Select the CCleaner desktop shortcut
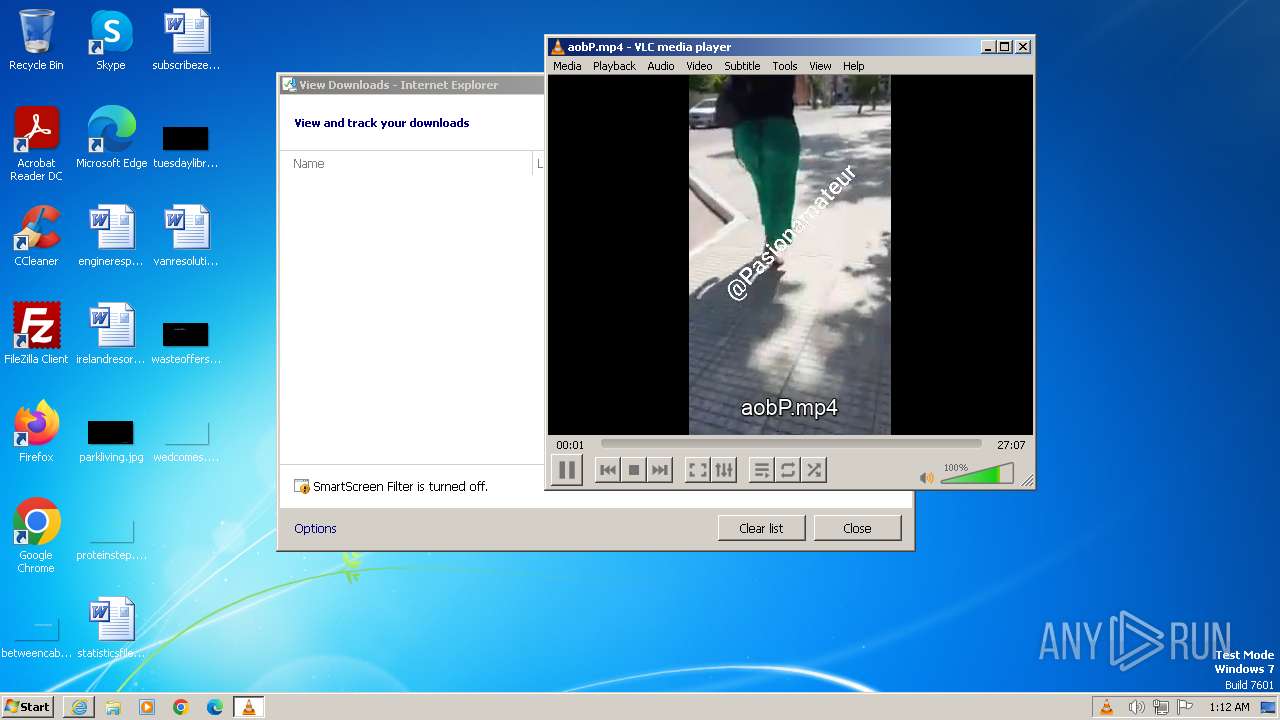 tap(36, 236)
